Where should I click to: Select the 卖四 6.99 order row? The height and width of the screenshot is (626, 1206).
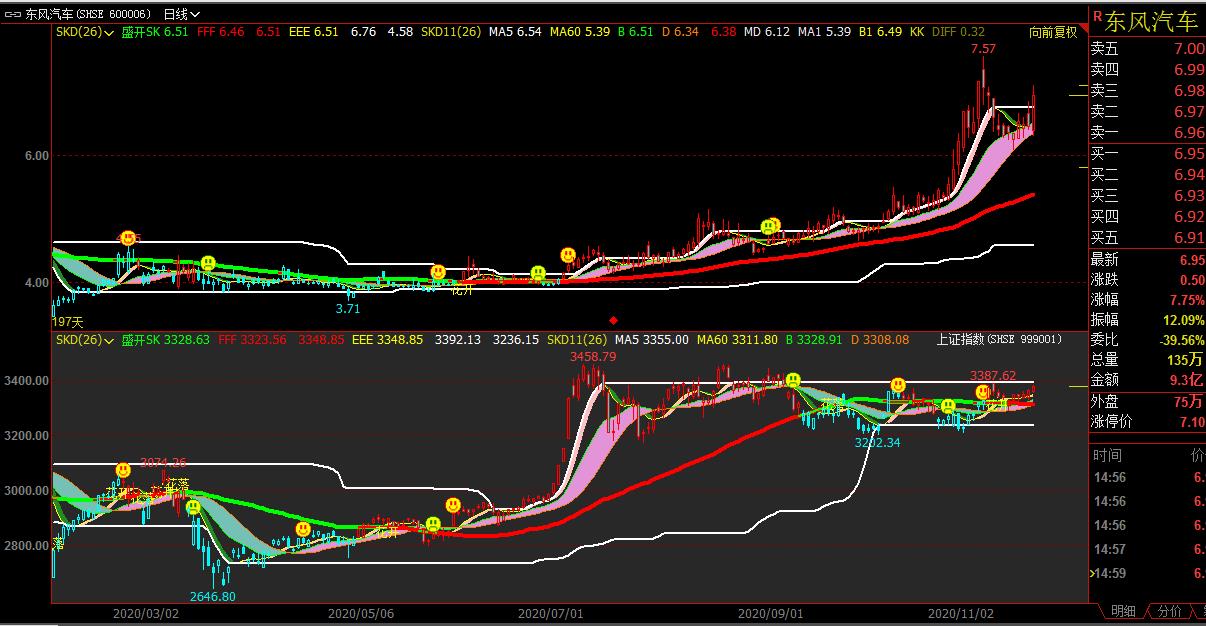pyautogui.click(x=1147, y=69)
